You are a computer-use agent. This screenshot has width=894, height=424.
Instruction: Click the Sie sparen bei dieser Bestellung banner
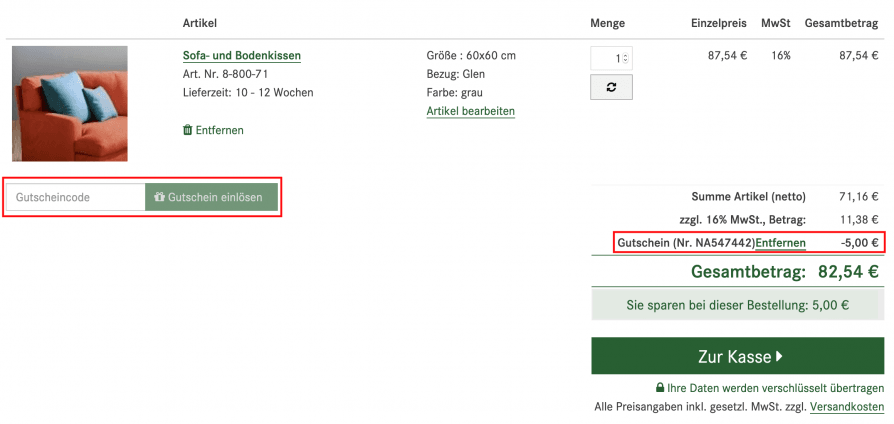pos(737,305)
